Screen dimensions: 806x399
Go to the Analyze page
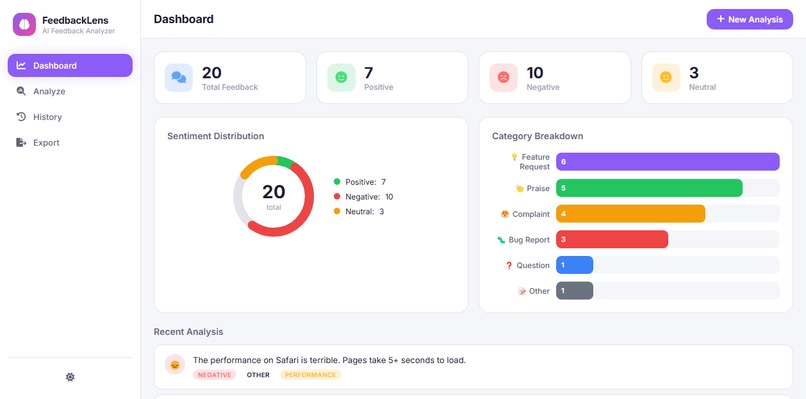pyautogui.click(x=70, y=91)
